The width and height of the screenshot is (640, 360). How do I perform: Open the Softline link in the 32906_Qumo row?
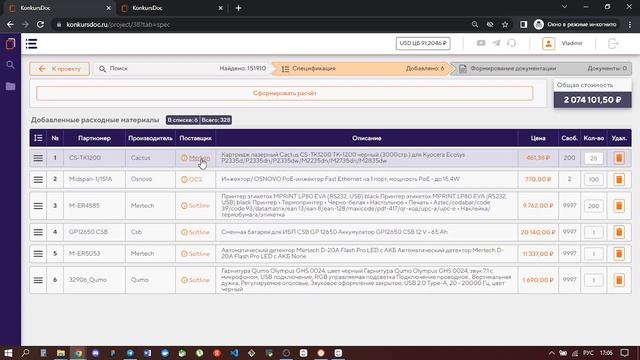pos(199,280)
